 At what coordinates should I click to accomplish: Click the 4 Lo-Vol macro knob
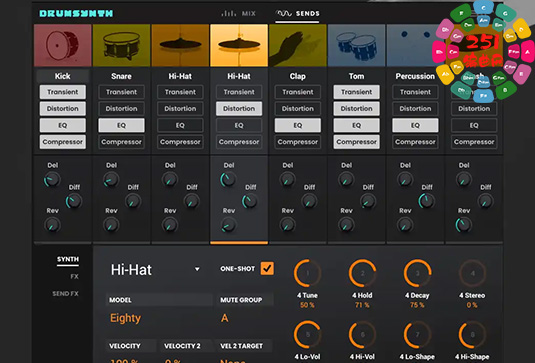click(307, 334)
